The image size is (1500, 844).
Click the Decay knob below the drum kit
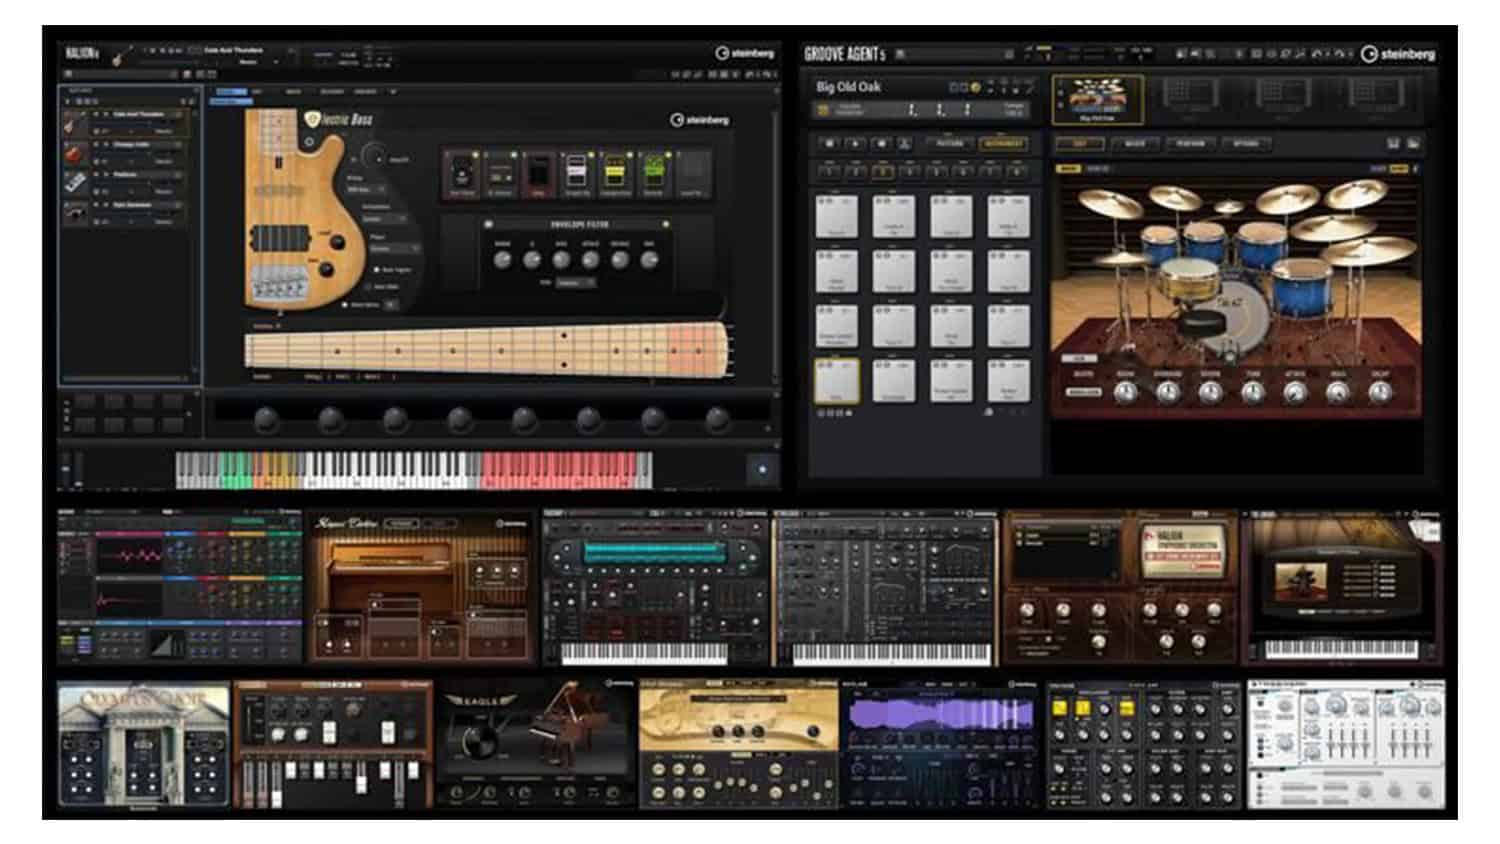tap(1381, 393)
